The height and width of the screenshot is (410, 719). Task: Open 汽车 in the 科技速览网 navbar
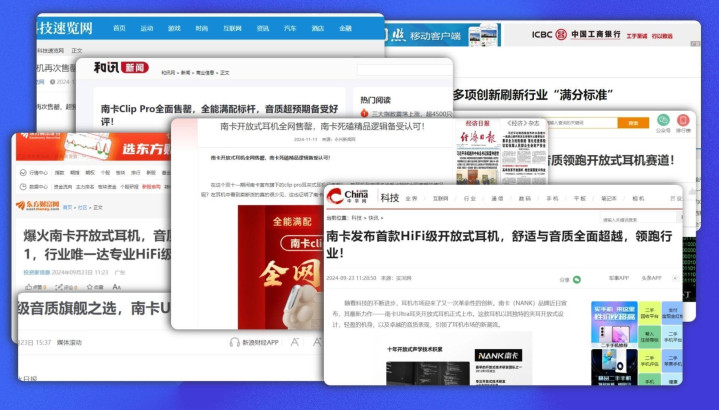pos(290,28)
